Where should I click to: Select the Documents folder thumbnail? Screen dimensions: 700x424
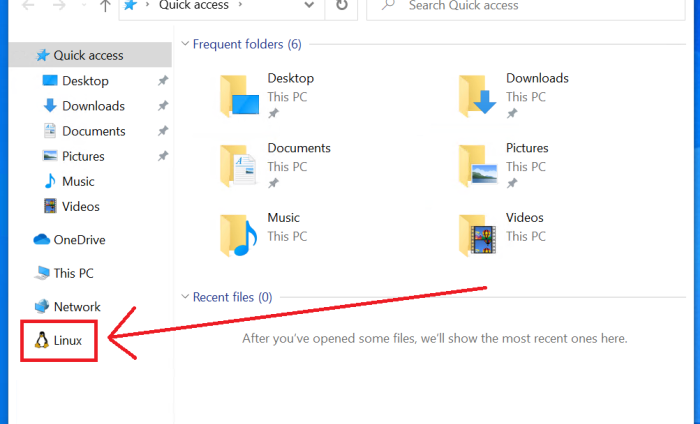238,166
